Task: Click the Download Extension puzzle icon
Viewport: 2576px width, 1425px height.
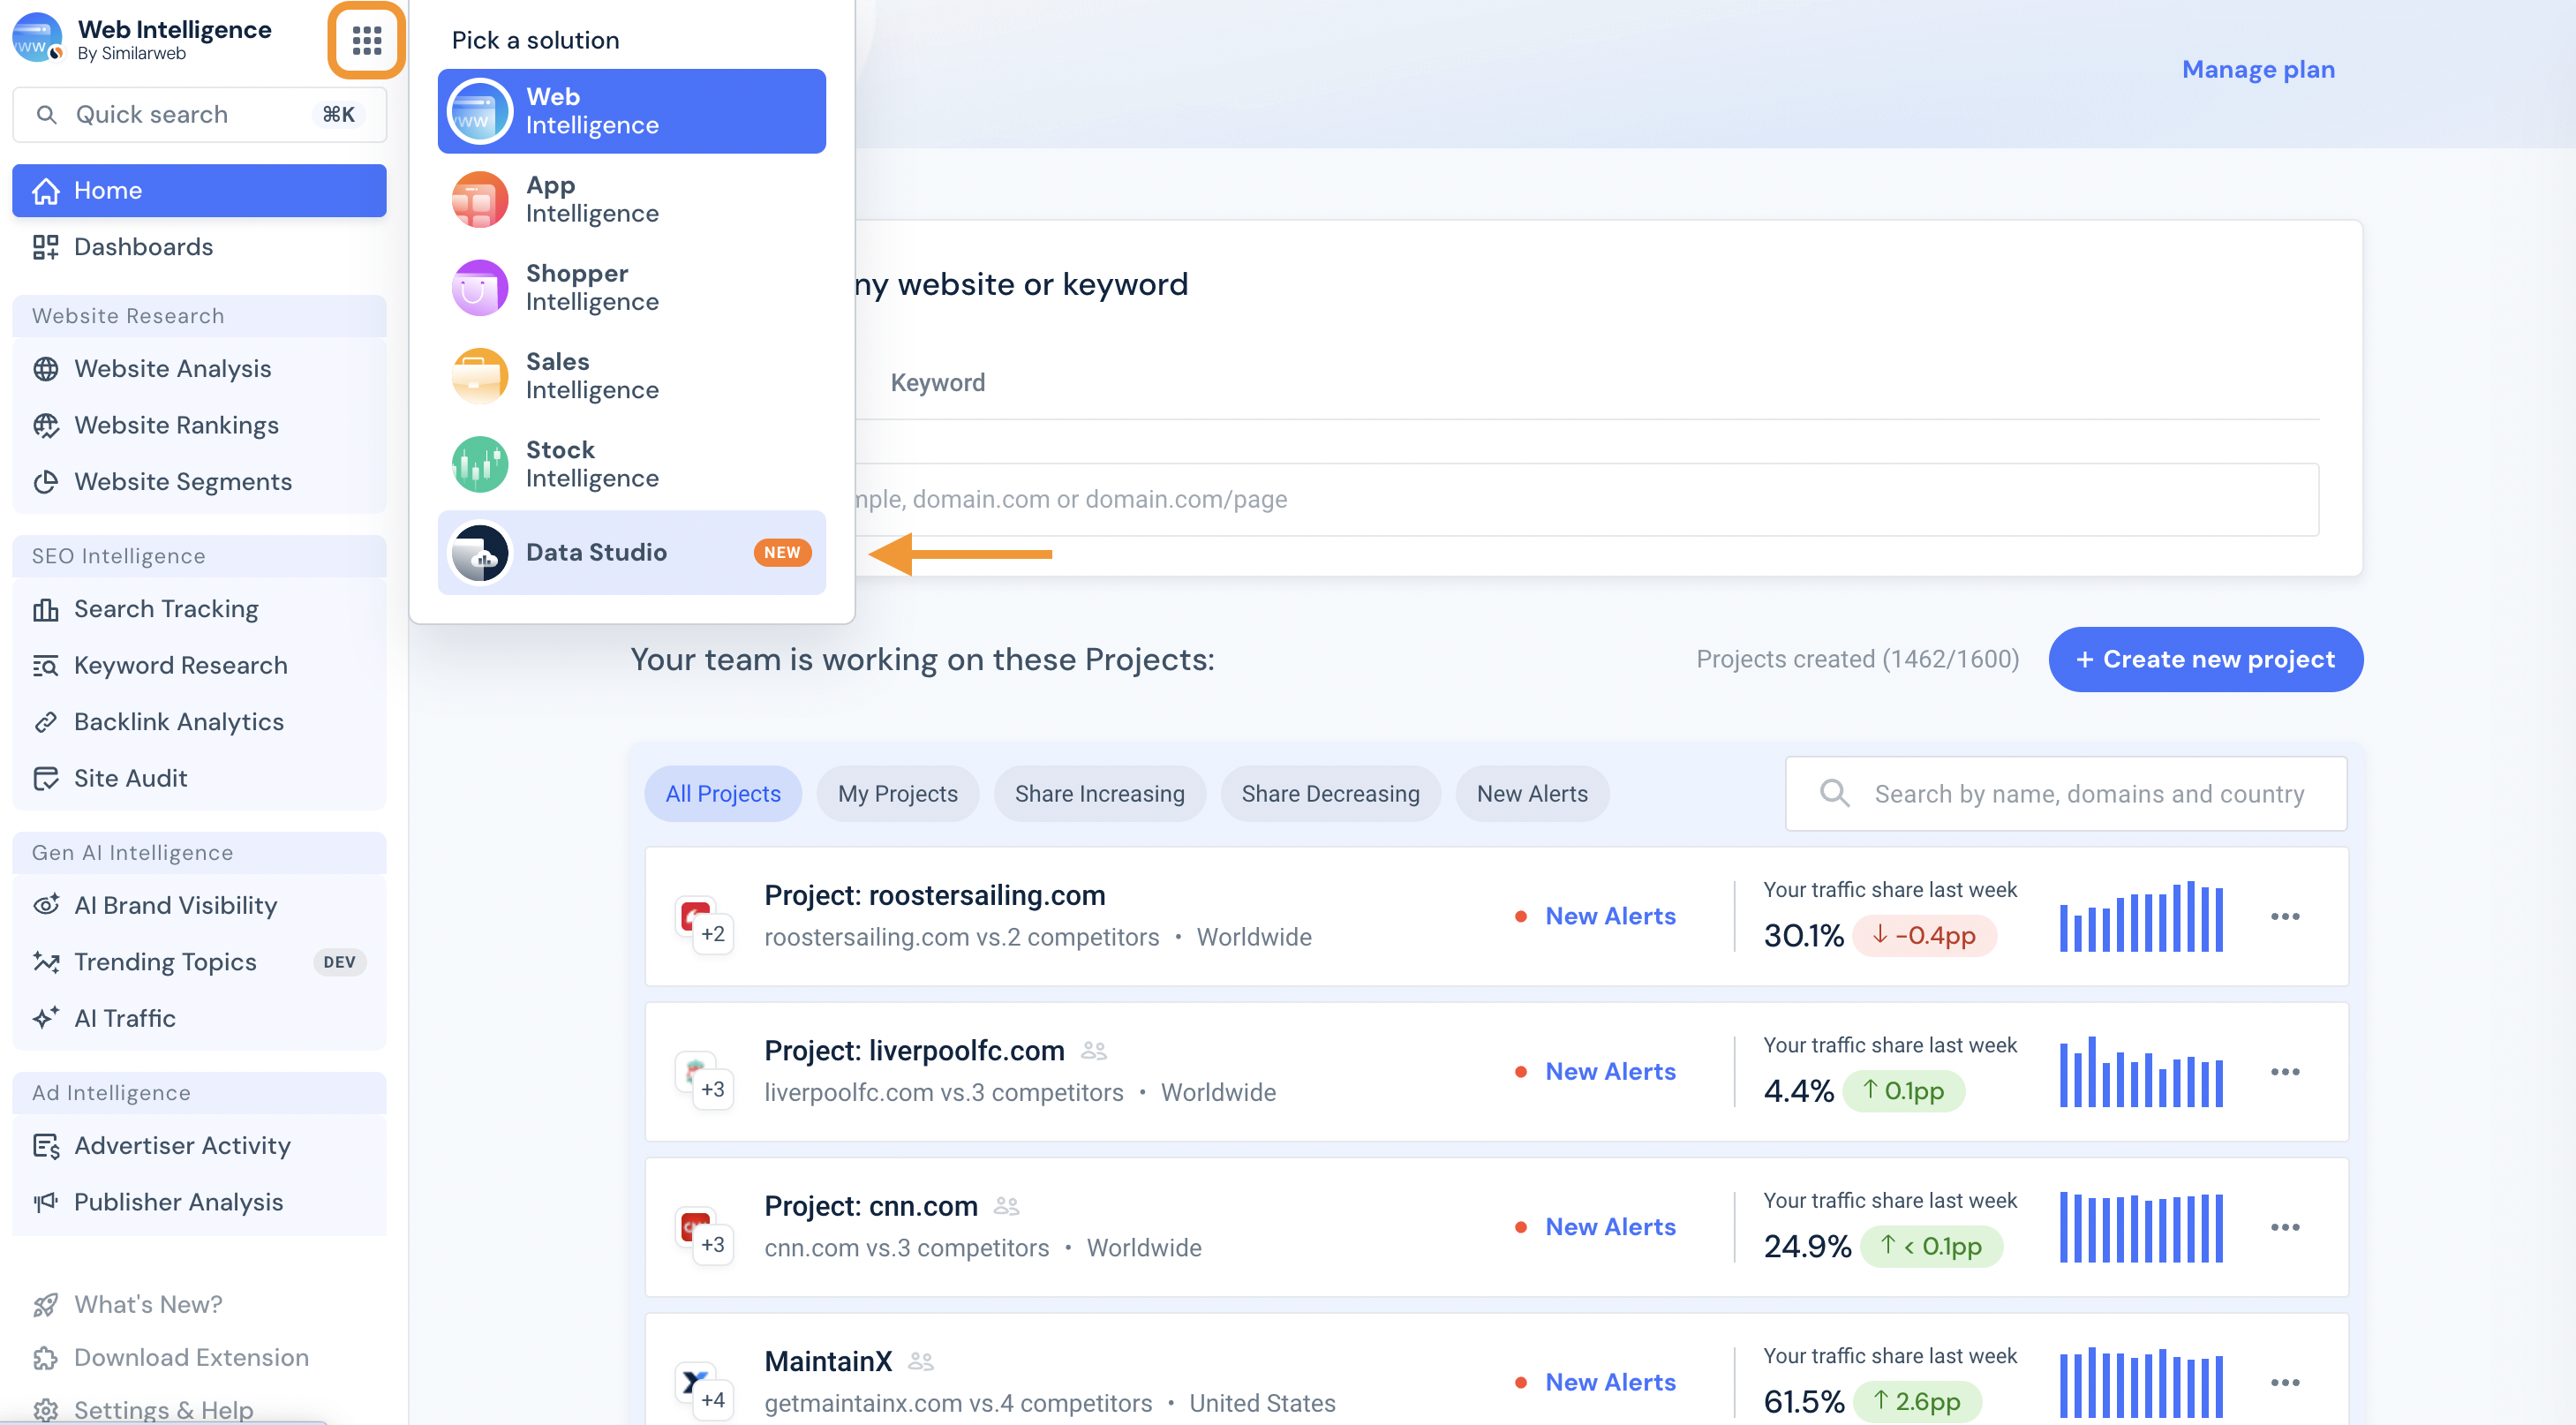Action: point(46,1358)
